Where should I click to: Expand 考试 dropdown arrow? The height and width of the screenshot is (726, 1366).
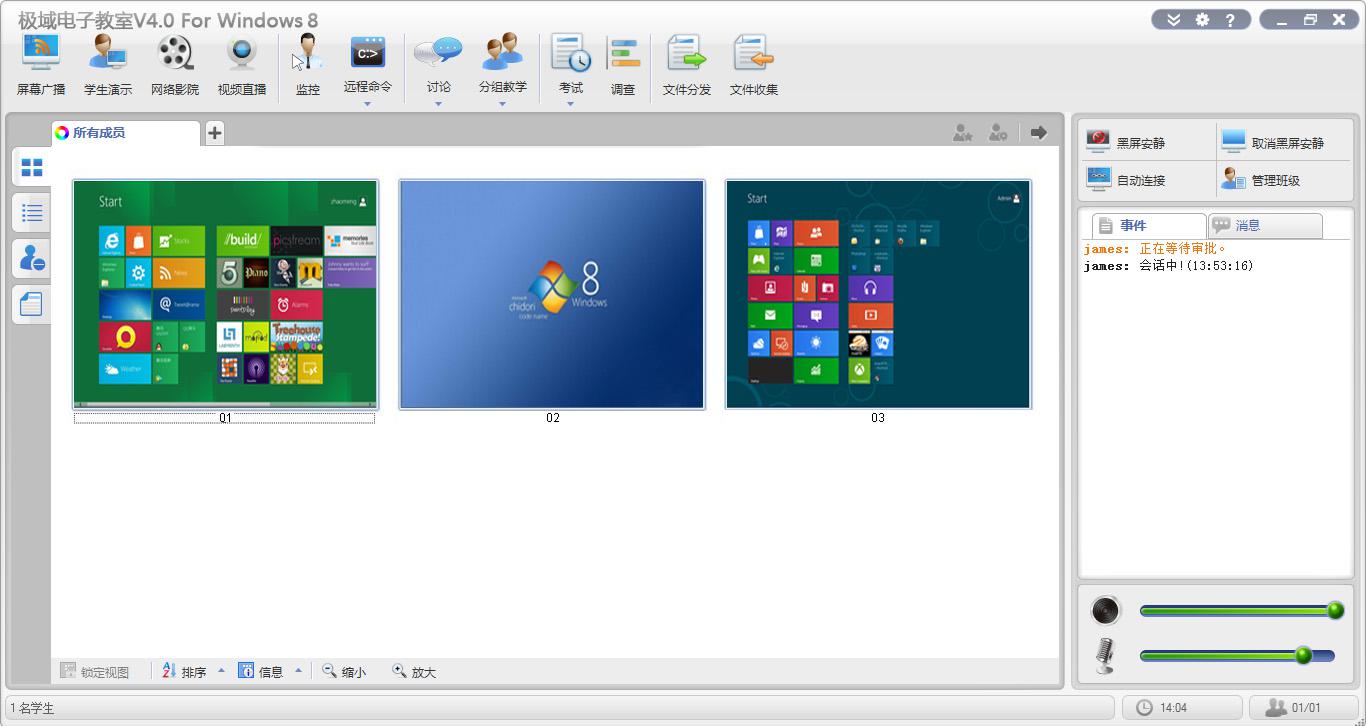pos(571,104)
